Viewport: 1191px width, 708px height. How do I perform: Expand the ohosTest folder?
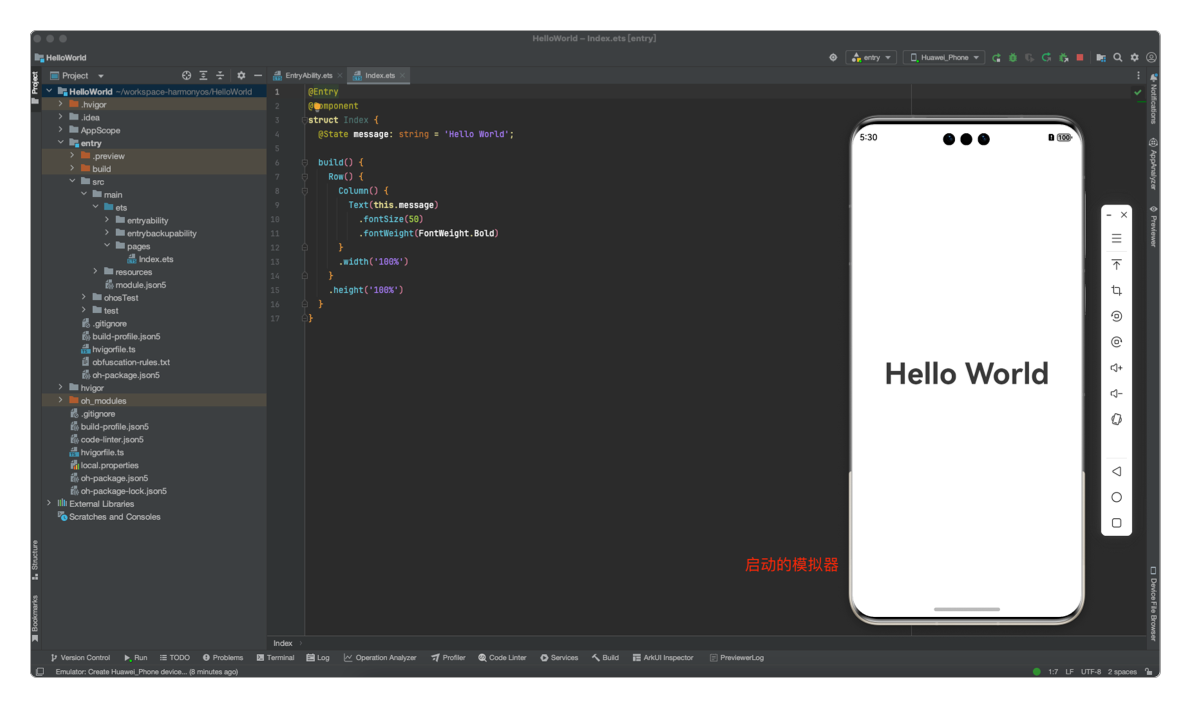[84, 297]
